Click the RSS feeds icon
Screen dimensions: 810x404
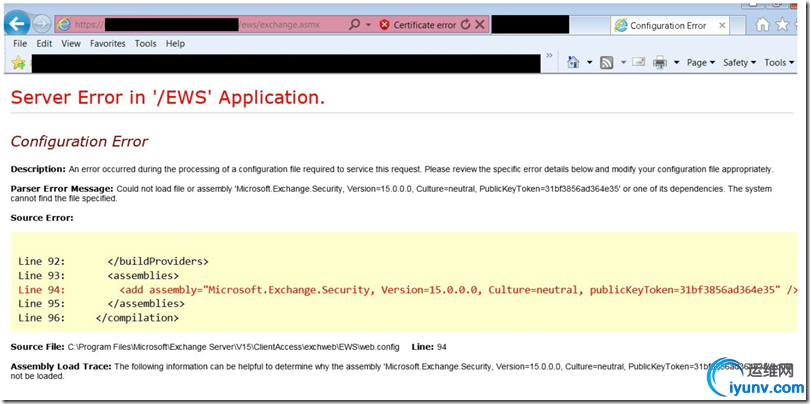point(606,63)
